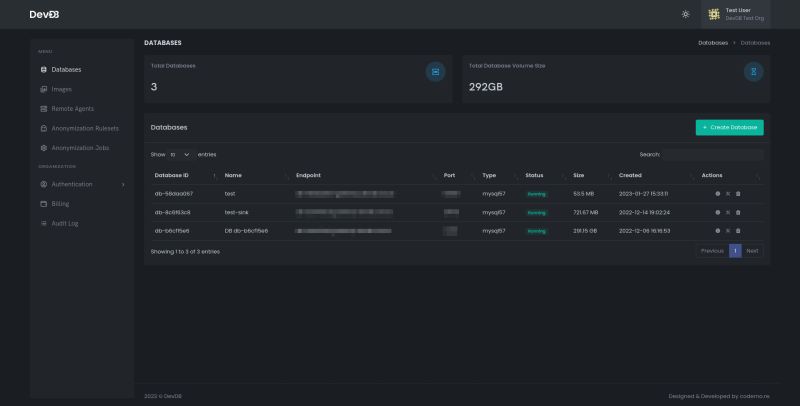
Task: Click database ID db-8c6f63c8
Action: point(172,212)
